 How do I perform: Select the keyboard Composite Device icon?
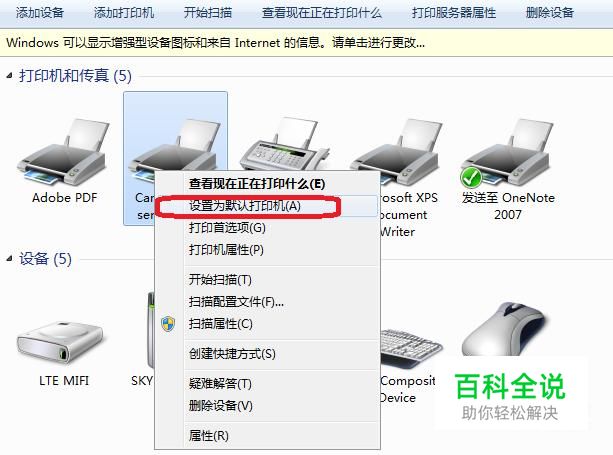(x=410, y=349)
